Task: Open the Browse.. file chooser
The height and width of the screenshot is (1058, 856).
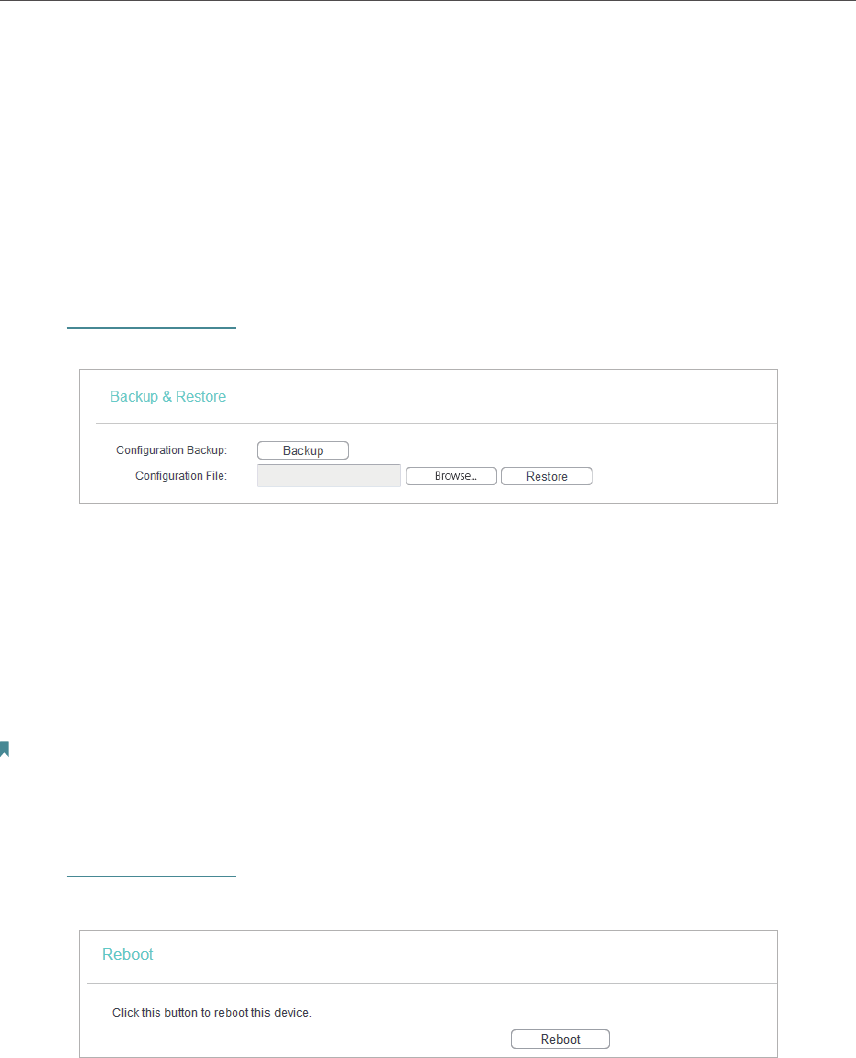Action: click(x=451, y=476)
